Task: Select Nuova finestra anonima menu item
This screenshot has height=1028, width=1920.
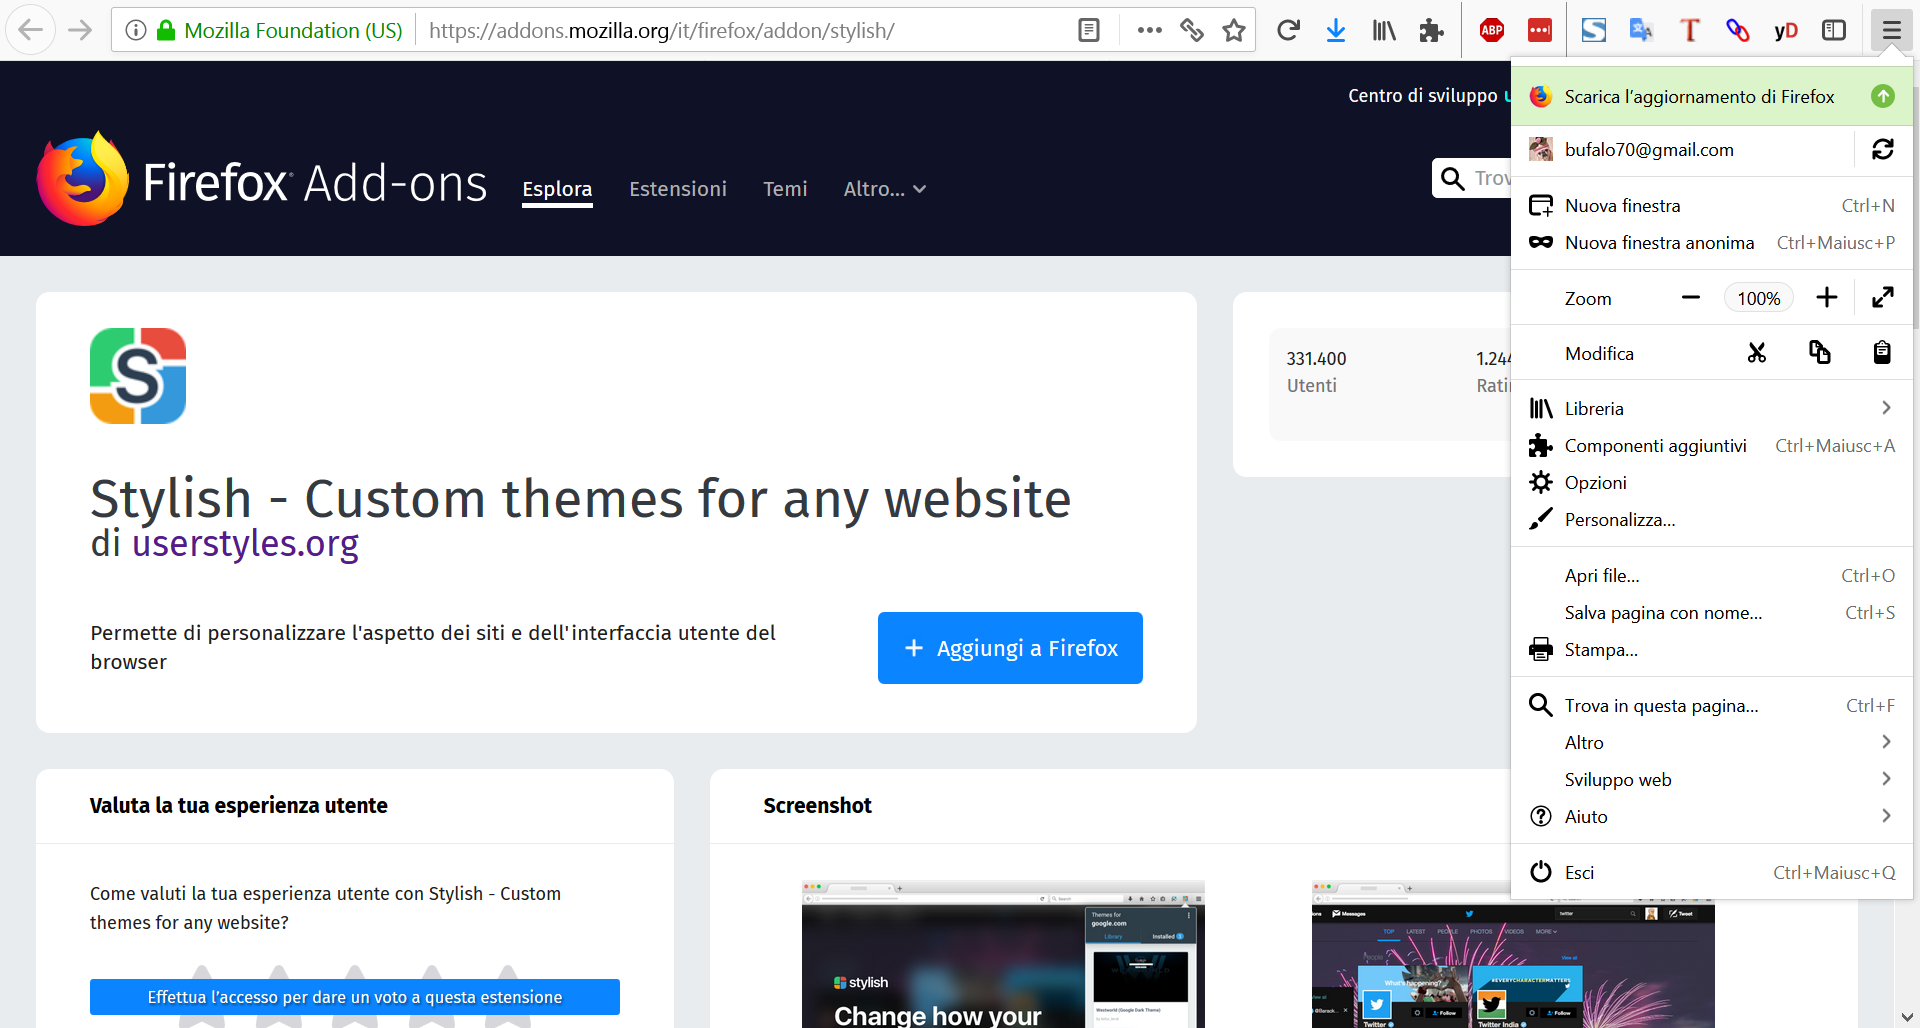Action: coord(1712,242)
